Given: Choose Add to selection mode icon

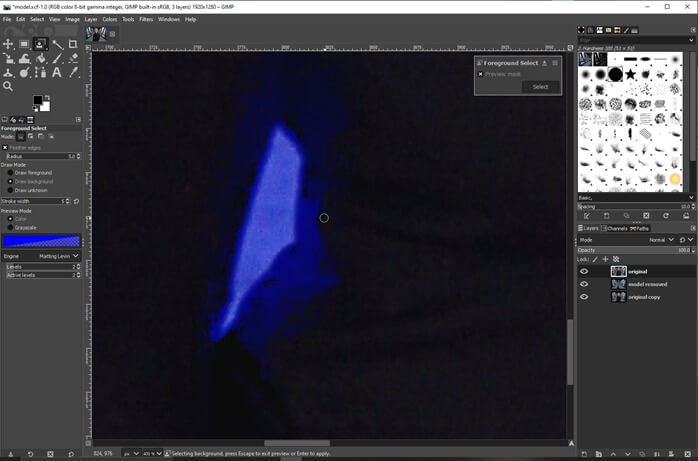Looking at the screenshot, I should click(x=31, y=137).
